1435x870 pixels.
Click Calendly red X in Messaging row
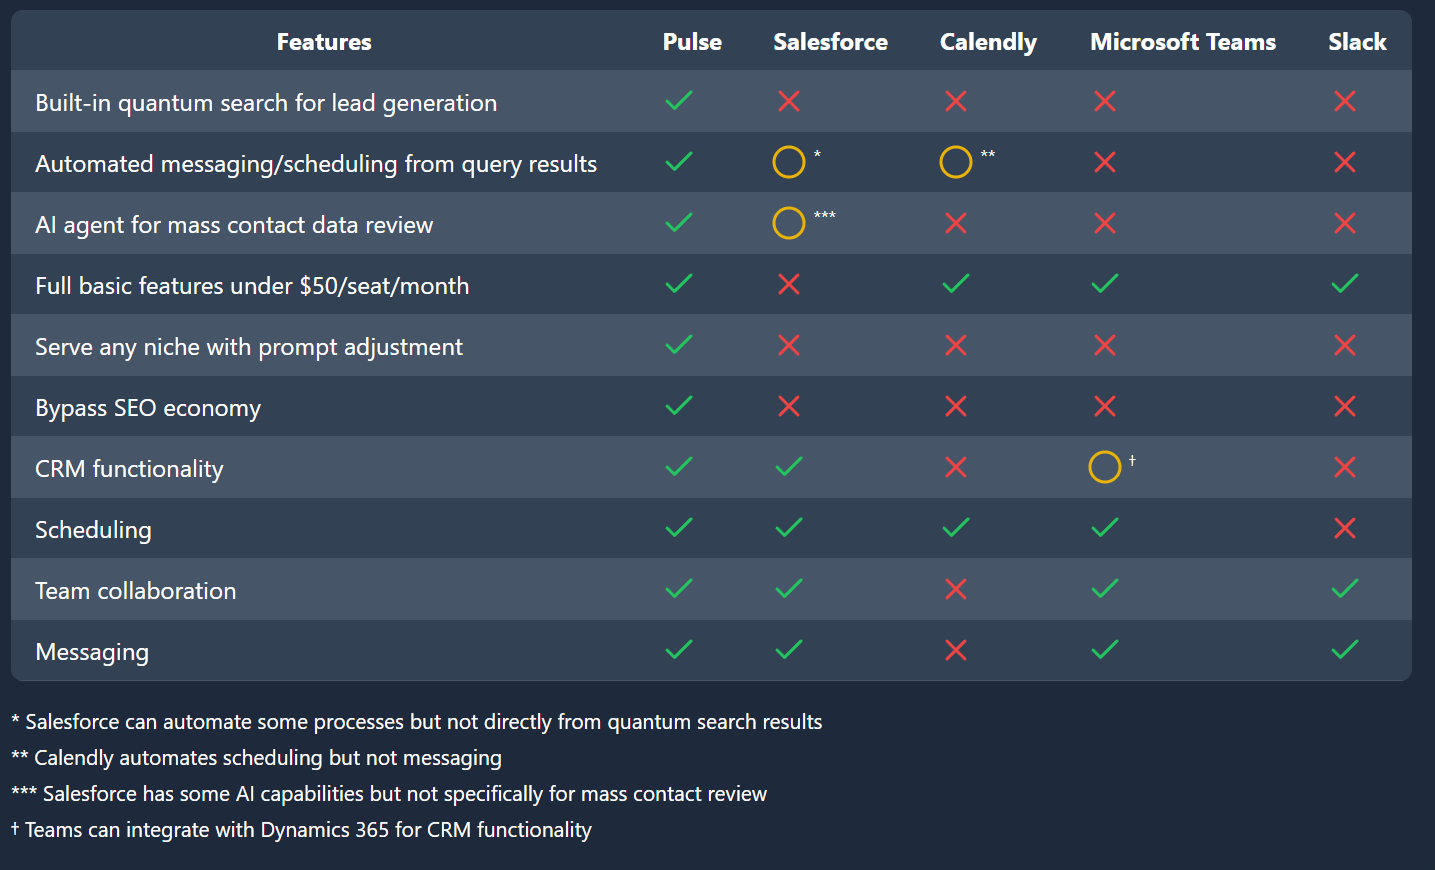tap(956, 650)
